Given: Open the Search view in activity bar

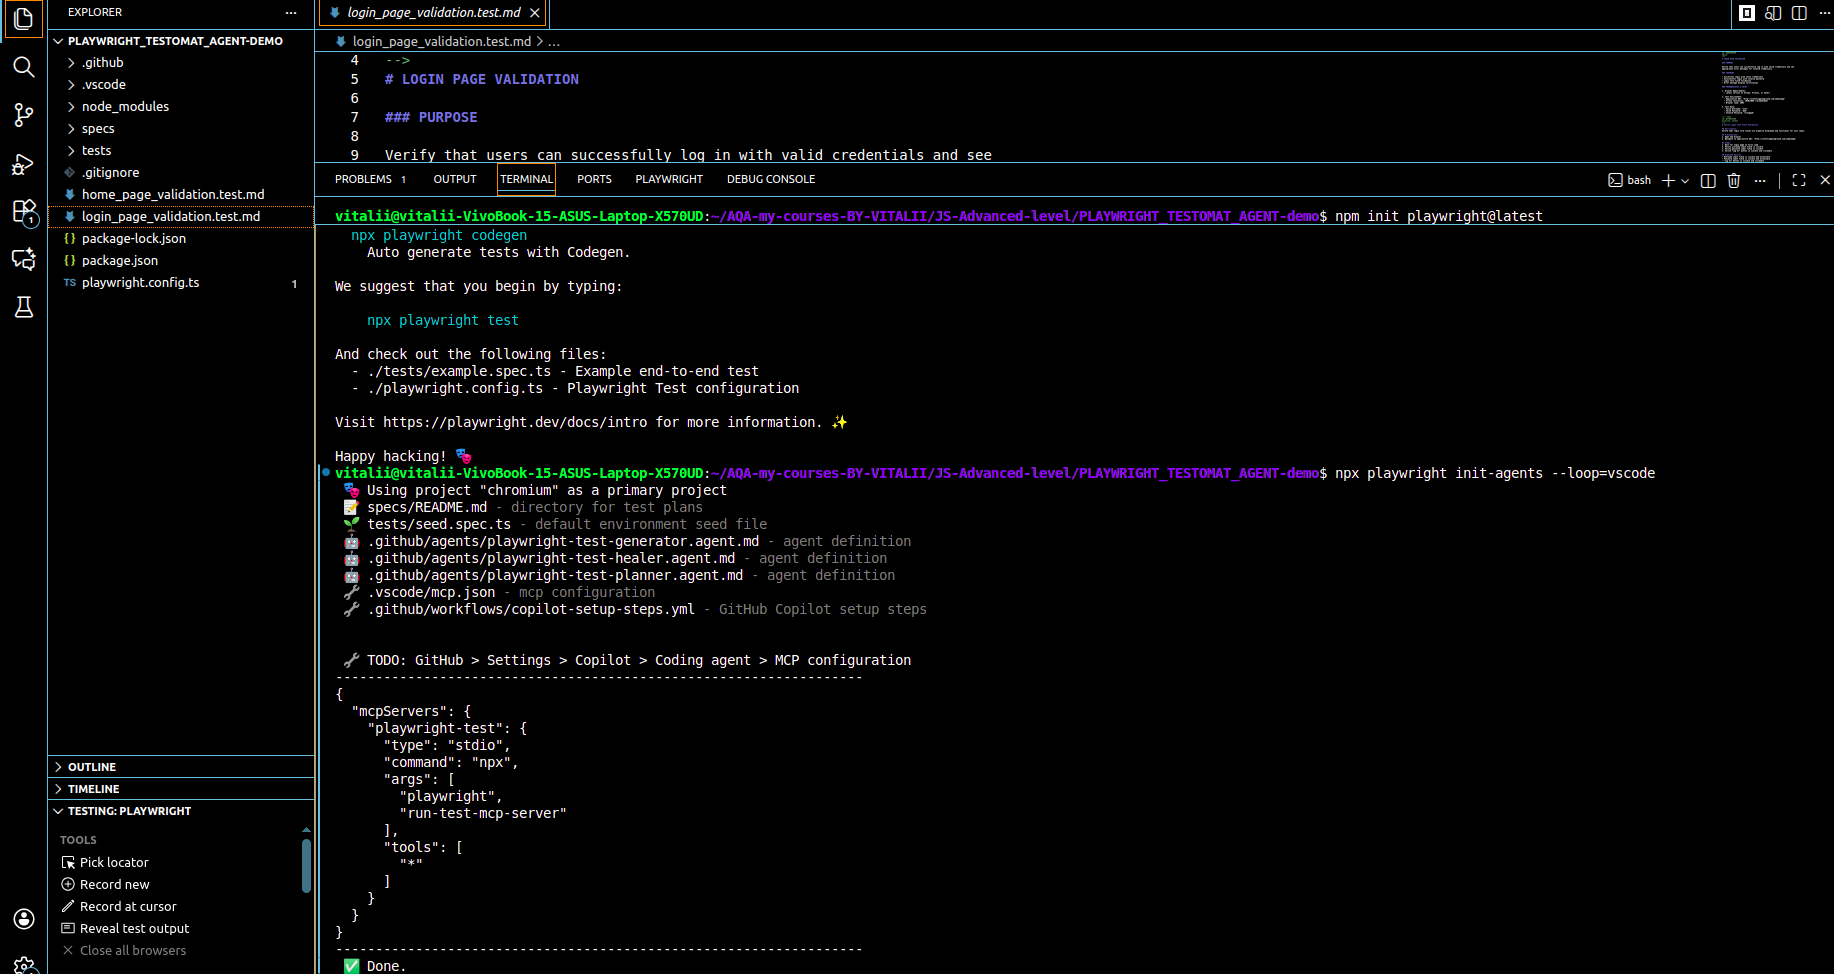Looking at the screenshot, I should 23,67.
